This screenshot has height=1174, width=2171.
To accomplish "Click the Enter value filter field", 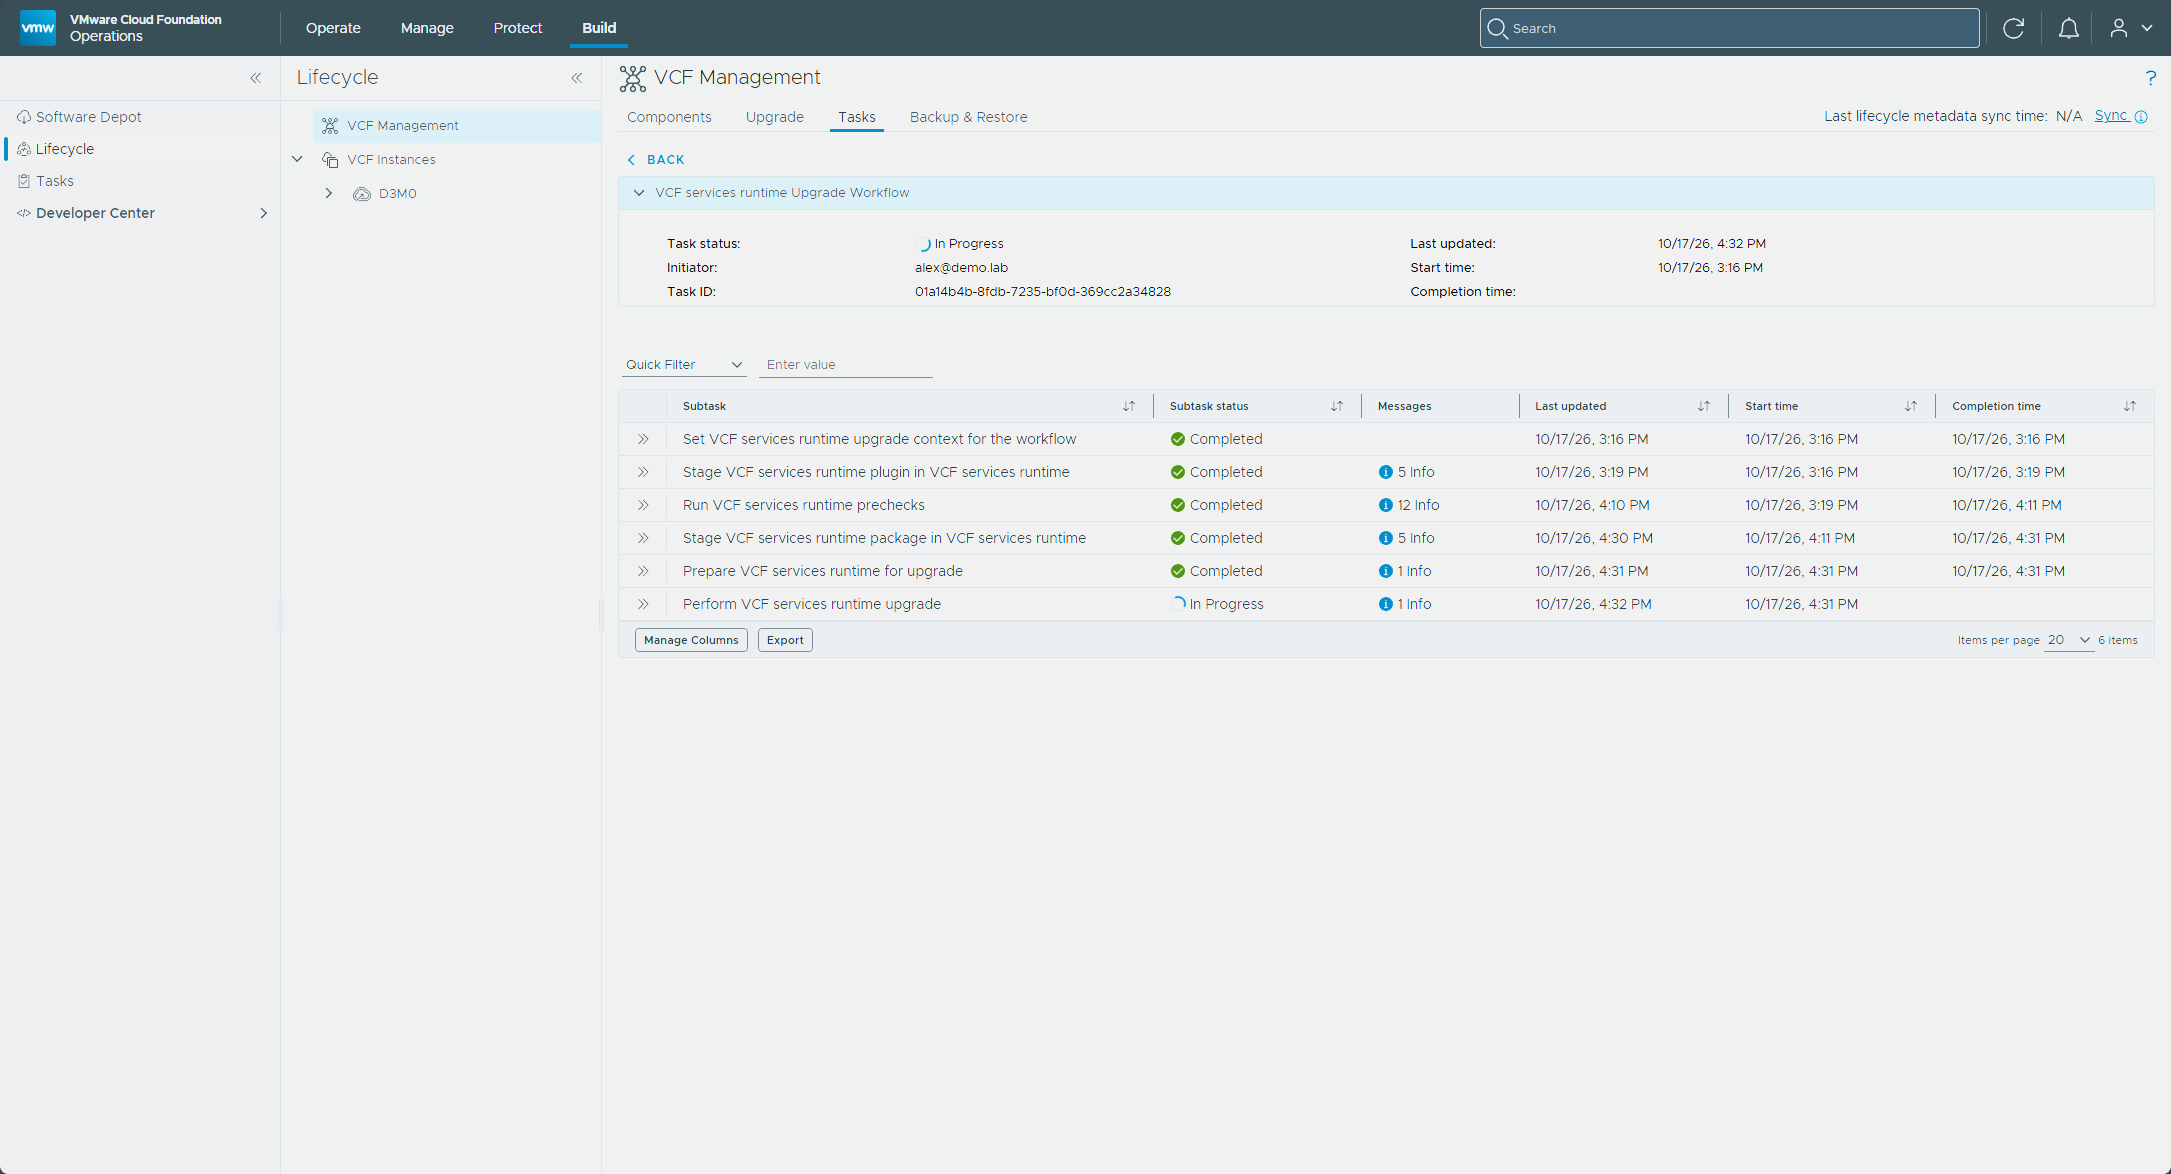I will pyautogui.click(x=846, y=365).
